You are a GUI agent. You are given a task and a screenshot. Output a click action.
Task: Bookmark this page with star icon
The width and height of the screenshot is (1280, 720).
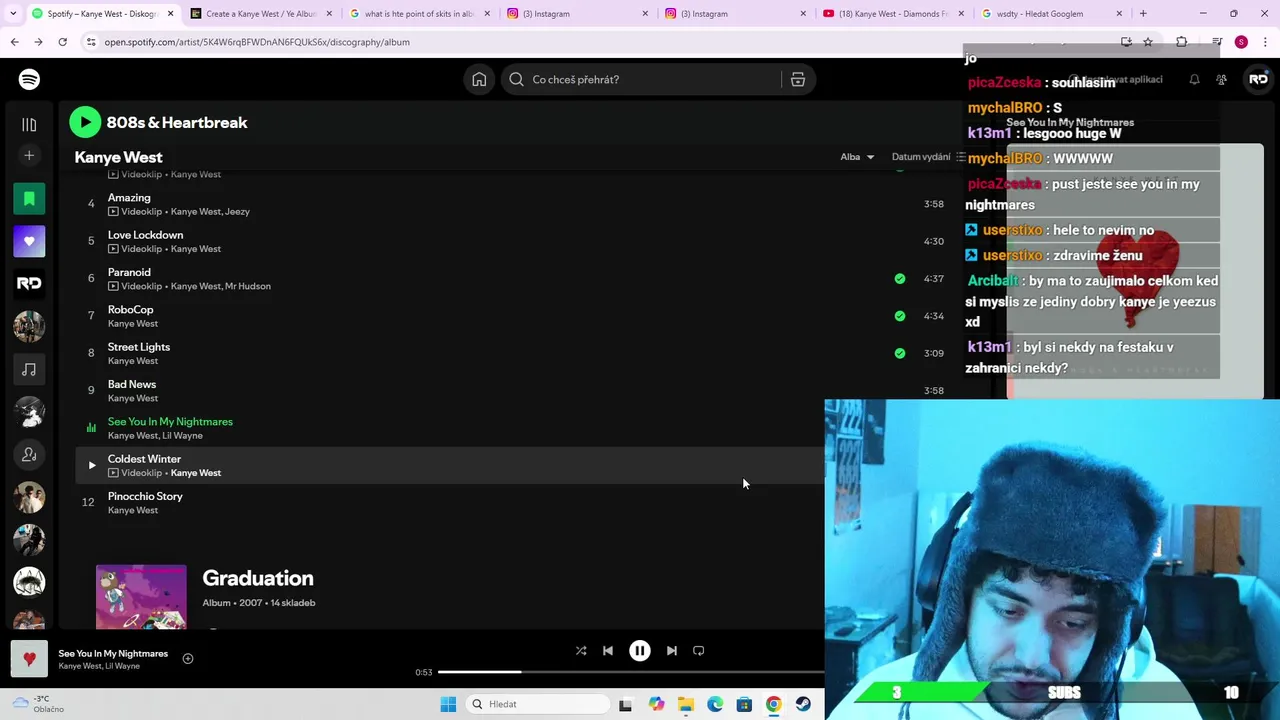pyautogui.click(x=1148, y=42)
